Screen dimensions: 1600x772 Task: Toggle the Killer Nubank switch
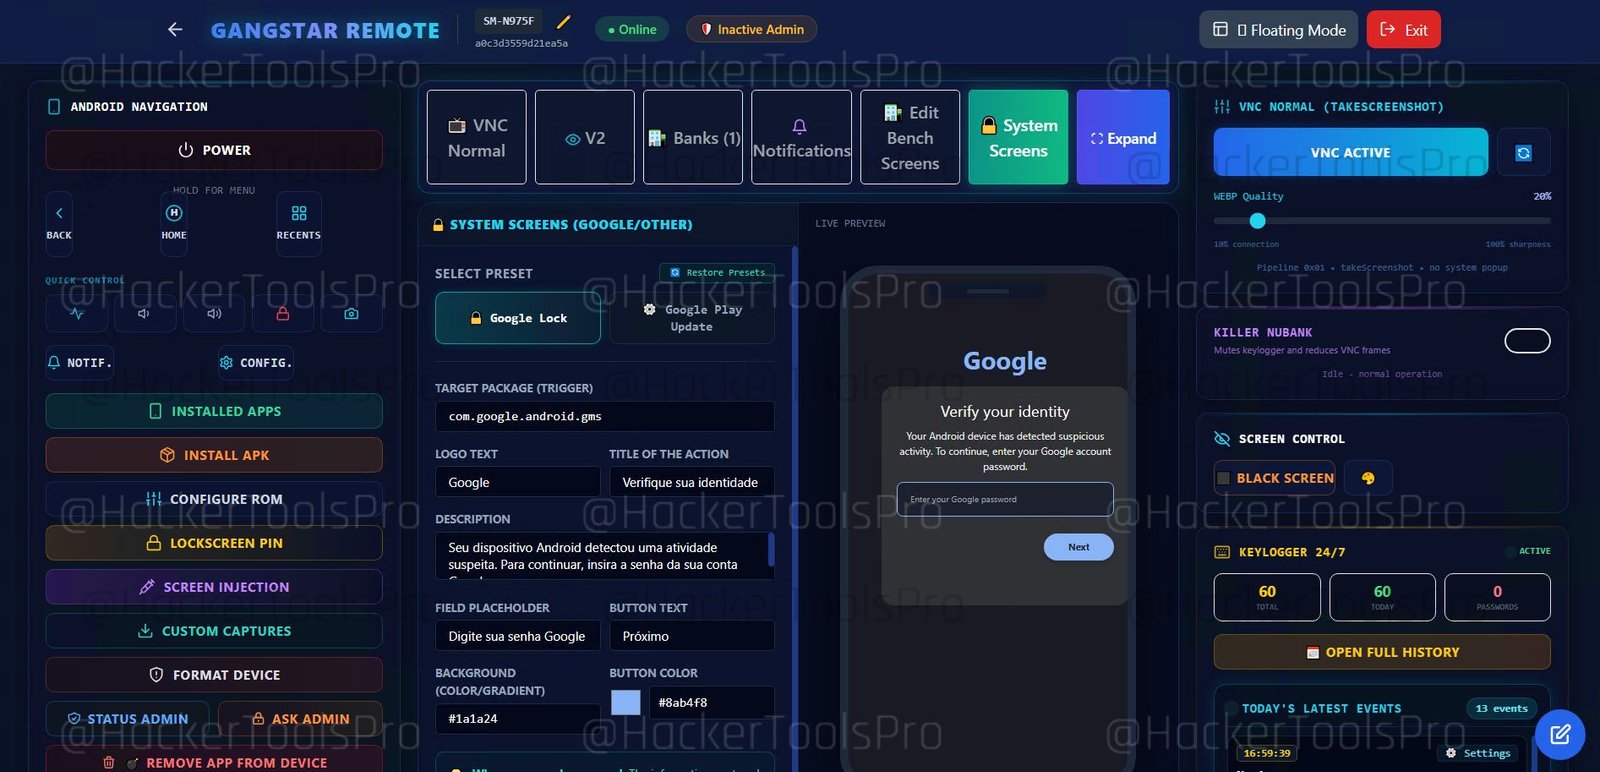1527,341
